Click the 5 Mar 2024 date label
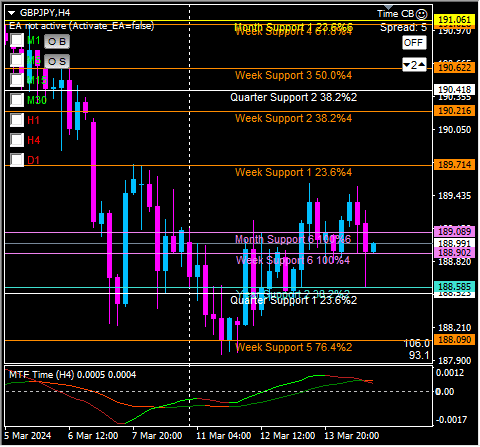The width and height of the screenshot is (480, 447). 28,436
